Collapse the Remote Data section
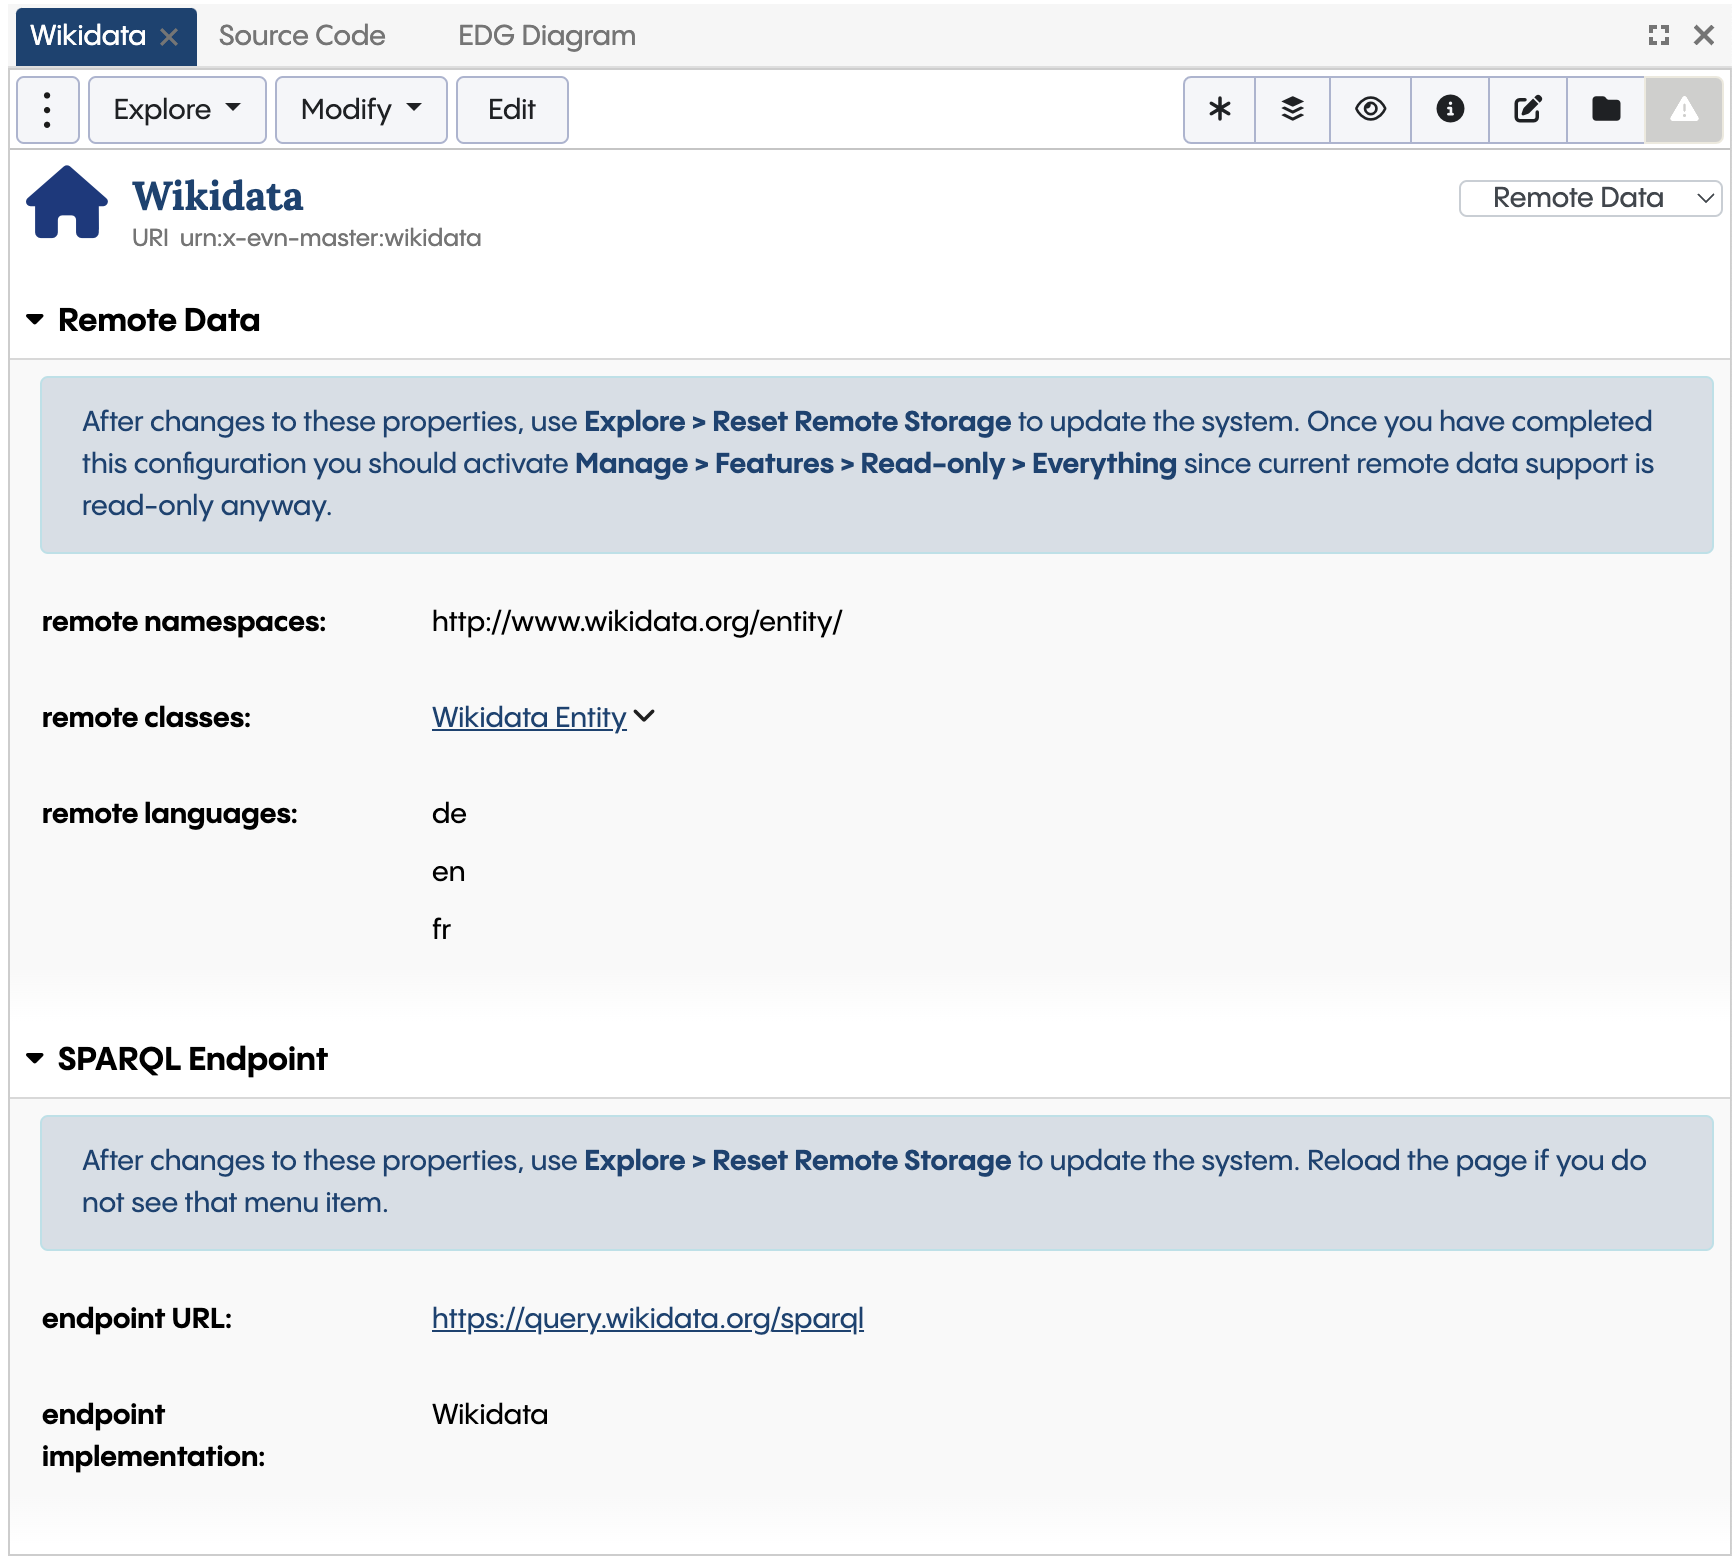Screen dimensions: 1732x1562 click(36, 319)
